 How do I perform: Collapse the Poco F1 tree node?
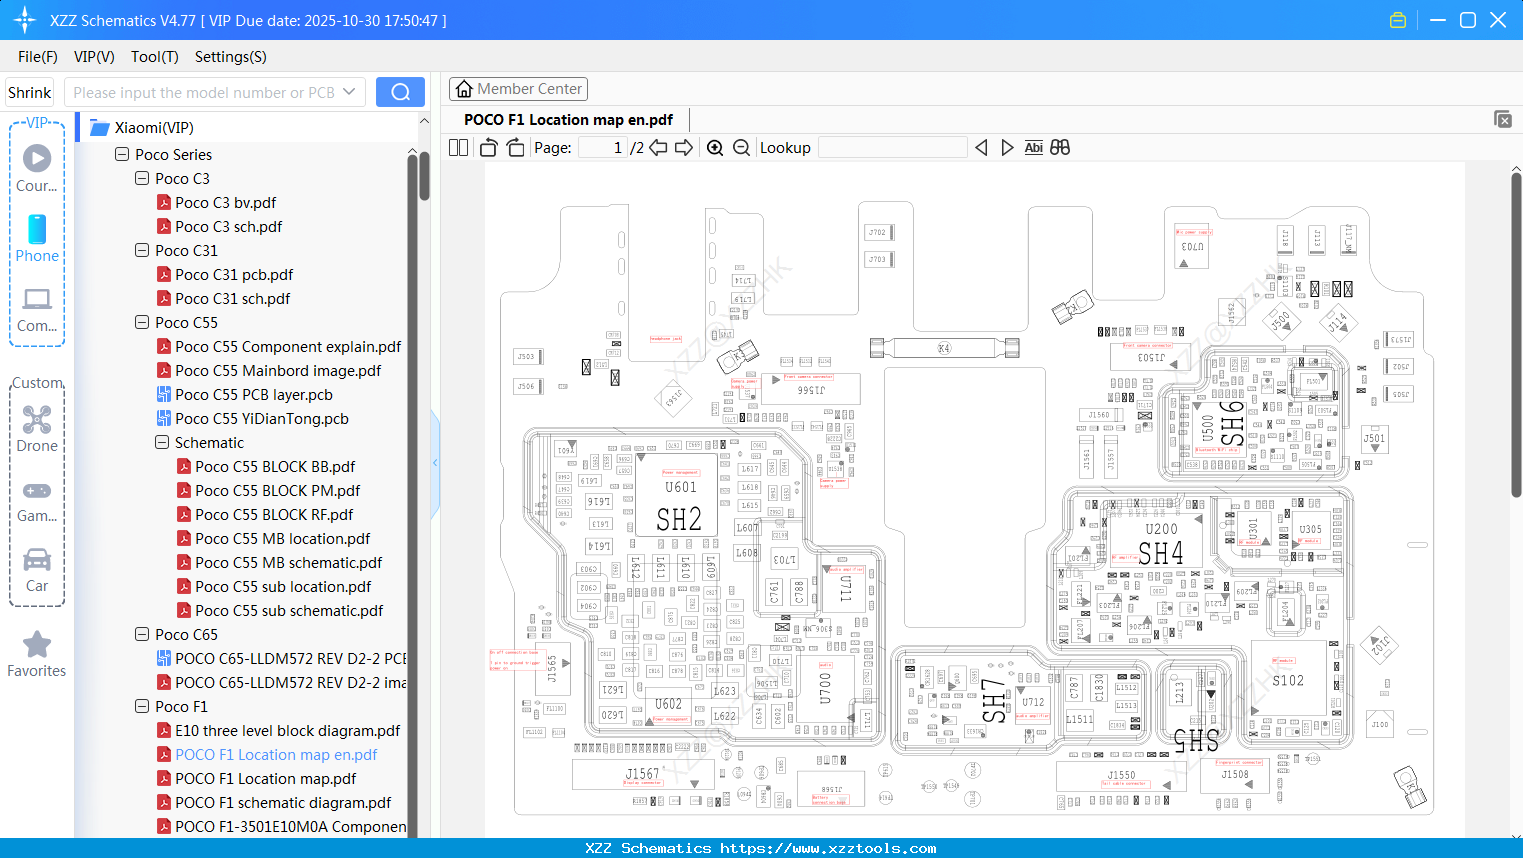pos(142,706)
